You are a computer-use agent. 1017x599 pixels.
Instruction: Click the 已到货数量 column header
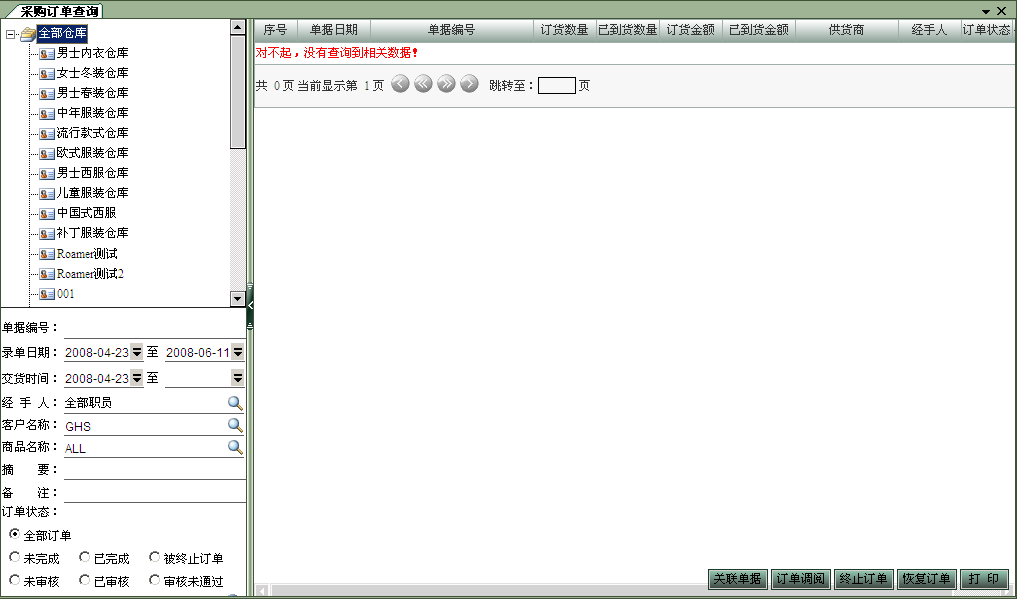pos(628,30)
